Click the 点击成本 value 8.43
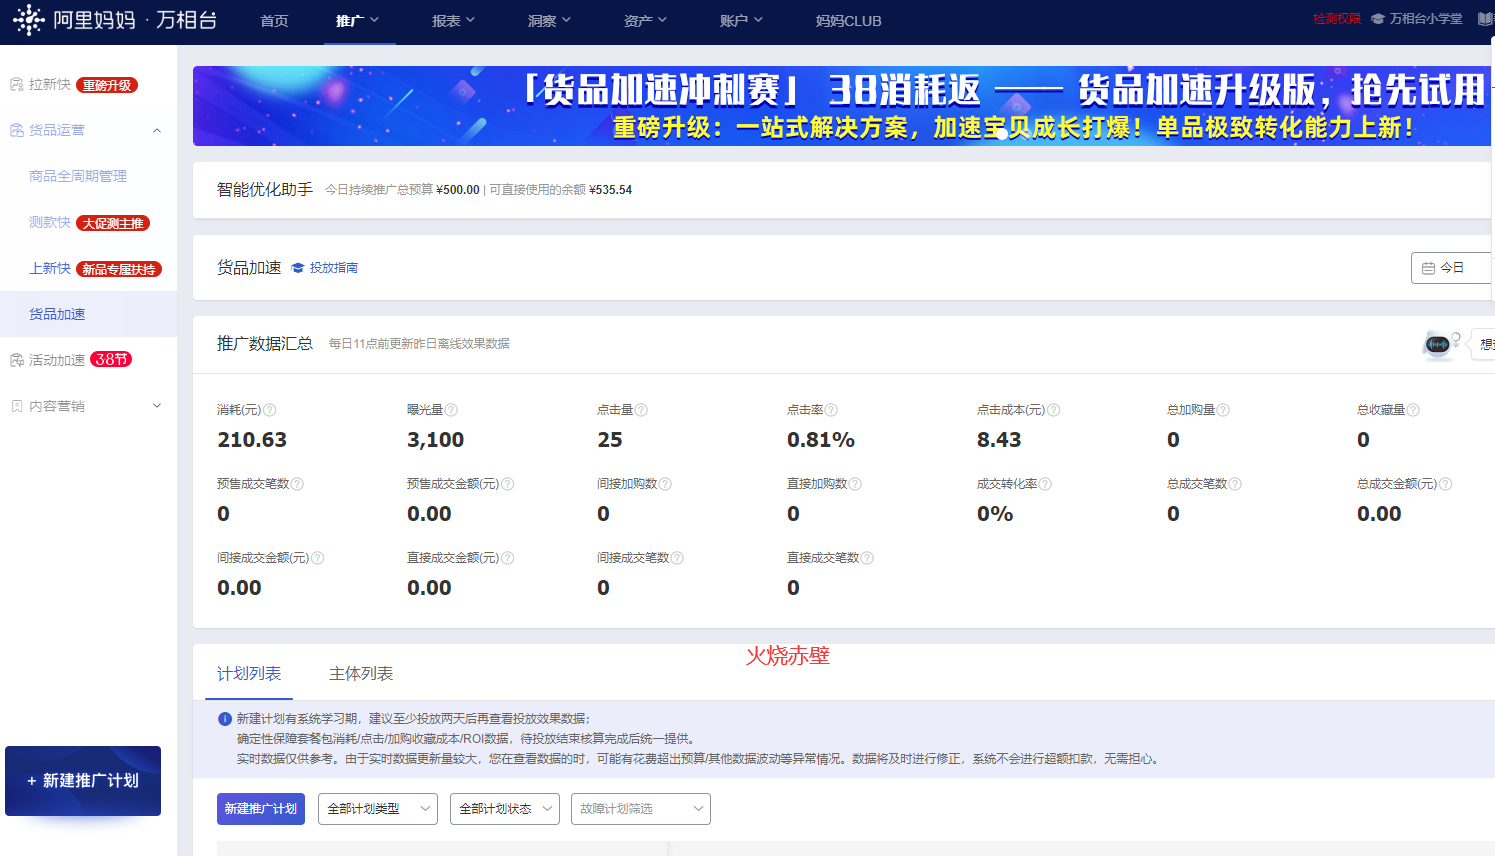This screenshot has width=1495, height=856. (x=999, y=440)
